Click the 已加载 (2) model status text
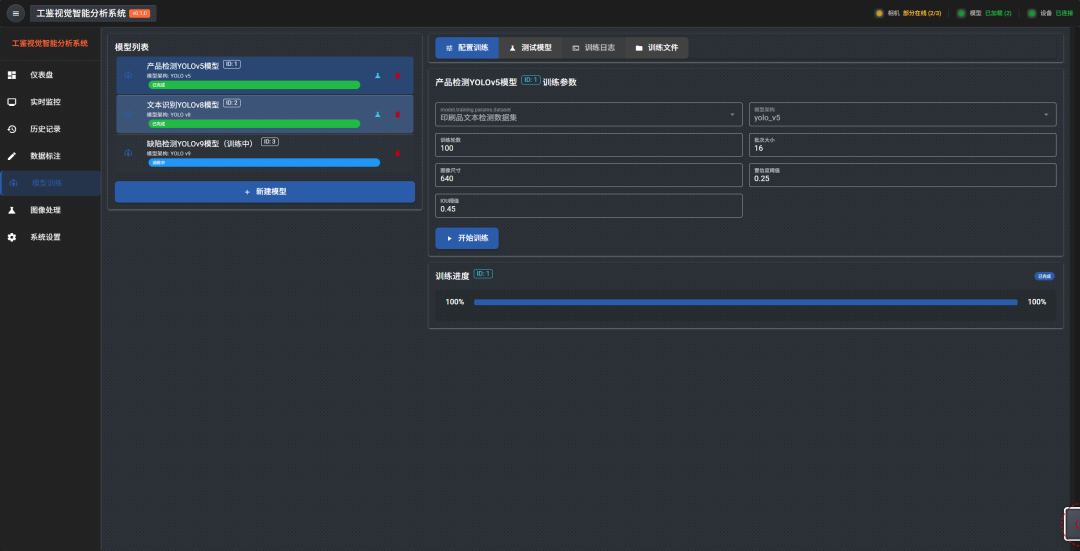The height and width of the screenshot is (551, 1080). pyautogui.click(x=998, y=13)
